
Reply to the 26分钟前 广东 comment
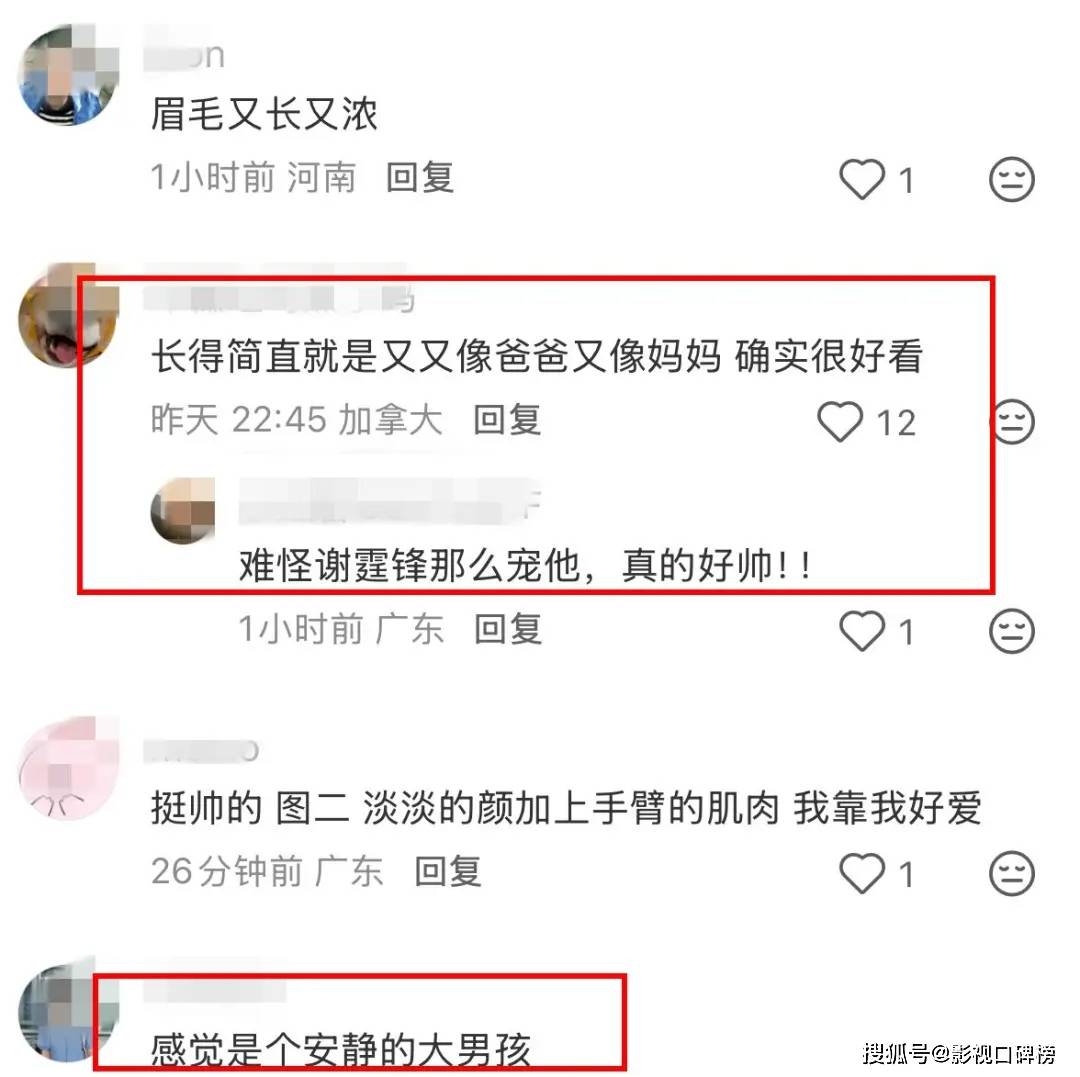[x=448, y=871]
